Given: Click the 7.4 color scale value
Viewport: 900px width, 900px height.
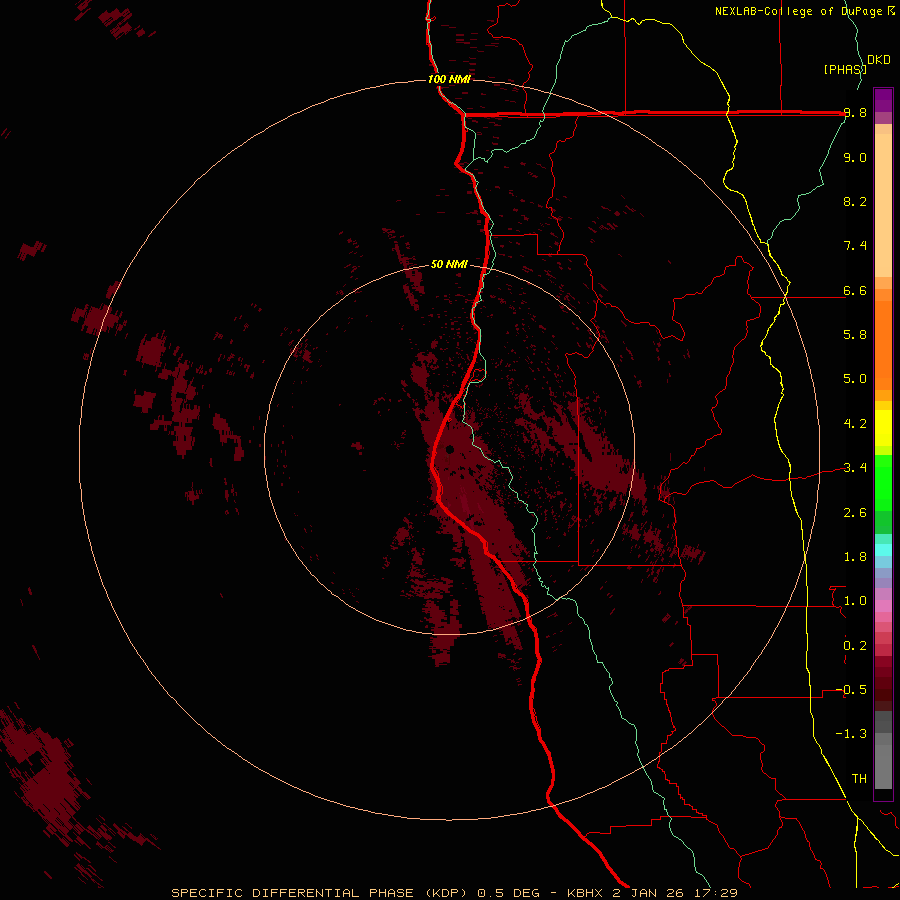Looking at the screenshot, I should coord(855,246).
